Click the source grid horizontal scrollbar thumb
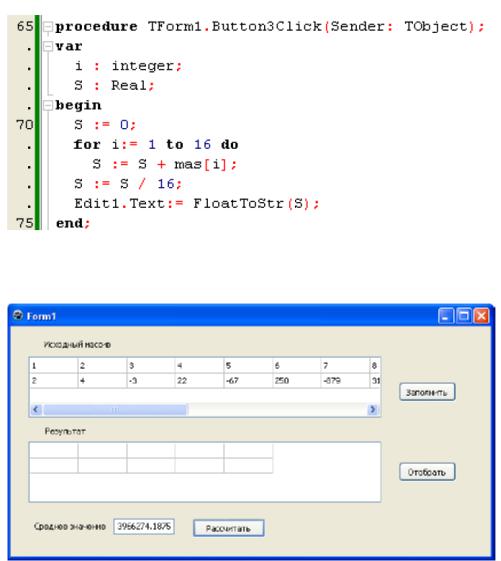 [x=115, y=409]
